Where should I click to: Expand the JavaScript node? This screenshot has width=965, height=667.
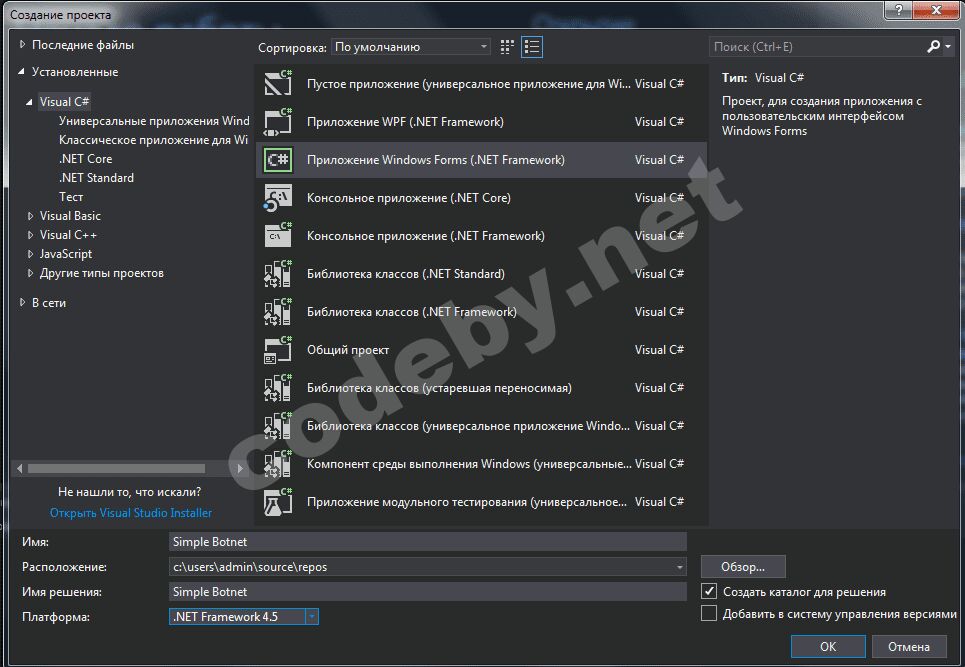click(x=30, y=254)
